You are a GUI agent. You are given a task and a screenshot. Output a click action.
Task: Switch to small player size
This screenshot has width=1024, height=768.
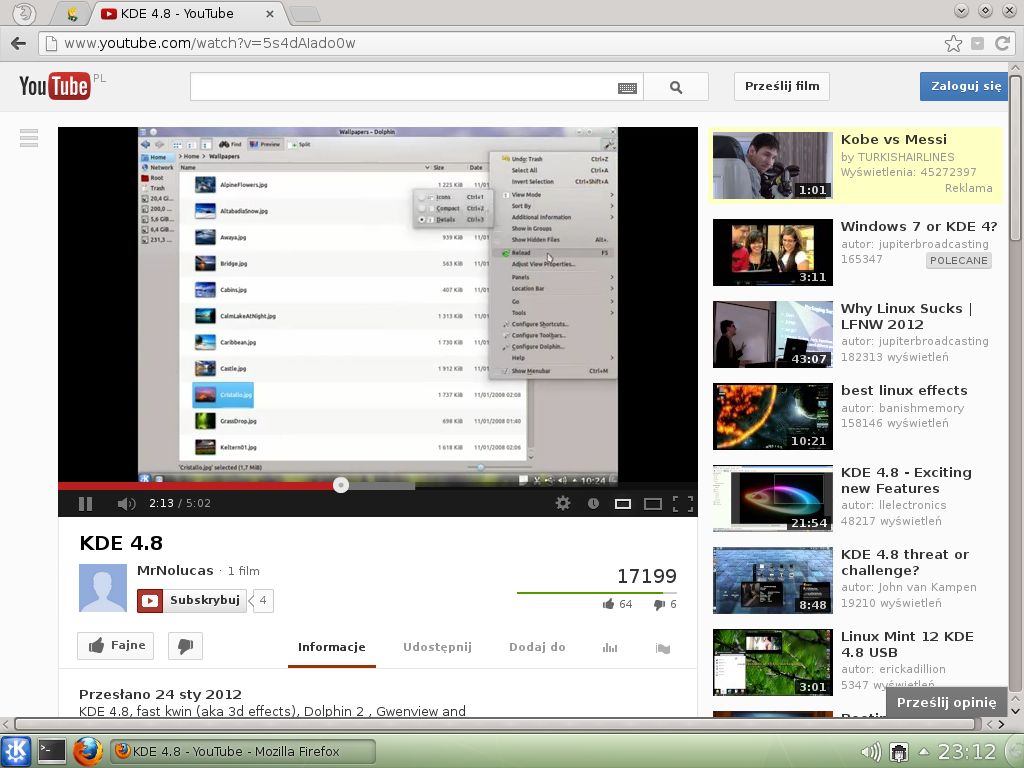click(x=623, y=504)
